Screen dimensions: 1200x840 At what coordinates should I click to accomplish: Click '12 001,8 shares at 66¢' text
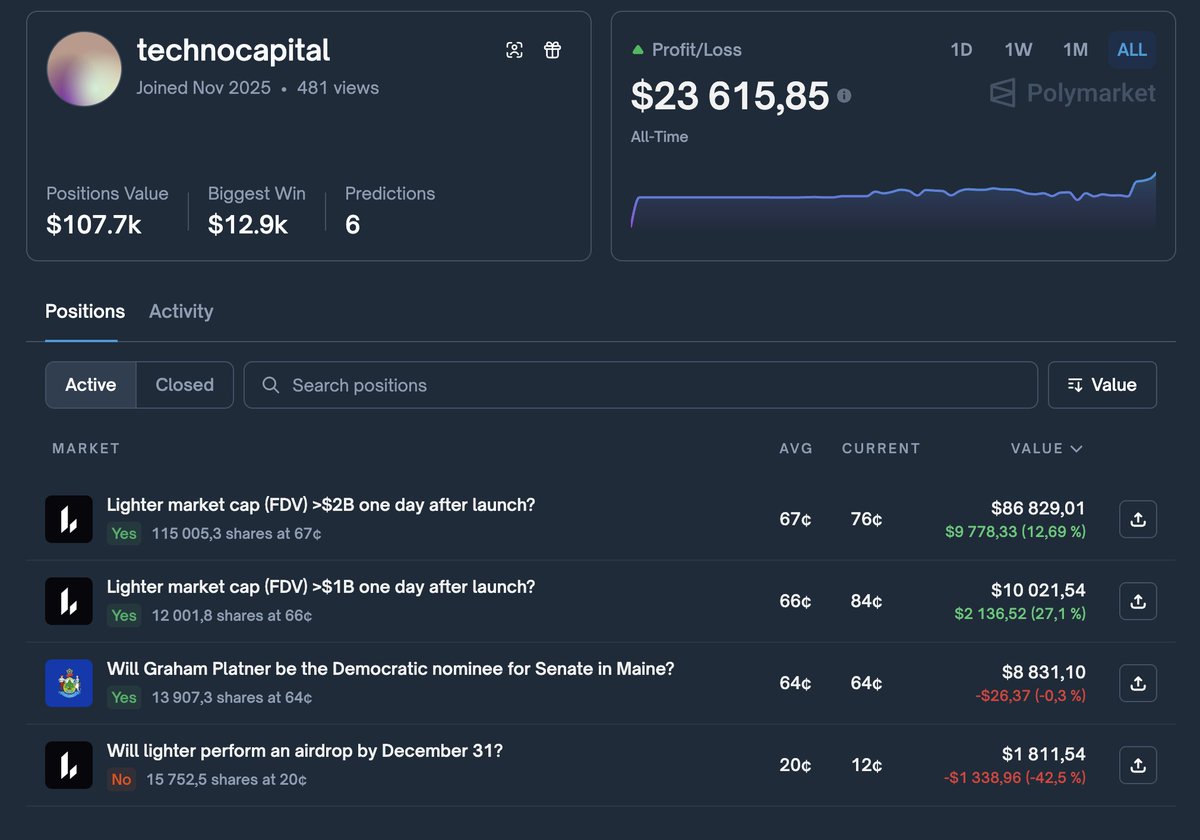(x=232, y=616)
